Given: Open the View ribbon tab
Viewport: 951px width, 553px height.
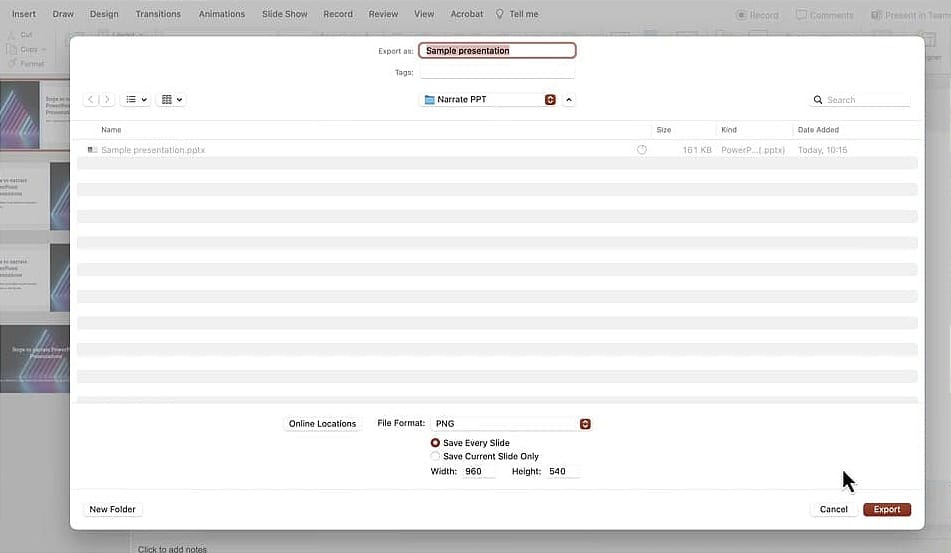Looking at the screenshot, I should click(424, 14).
